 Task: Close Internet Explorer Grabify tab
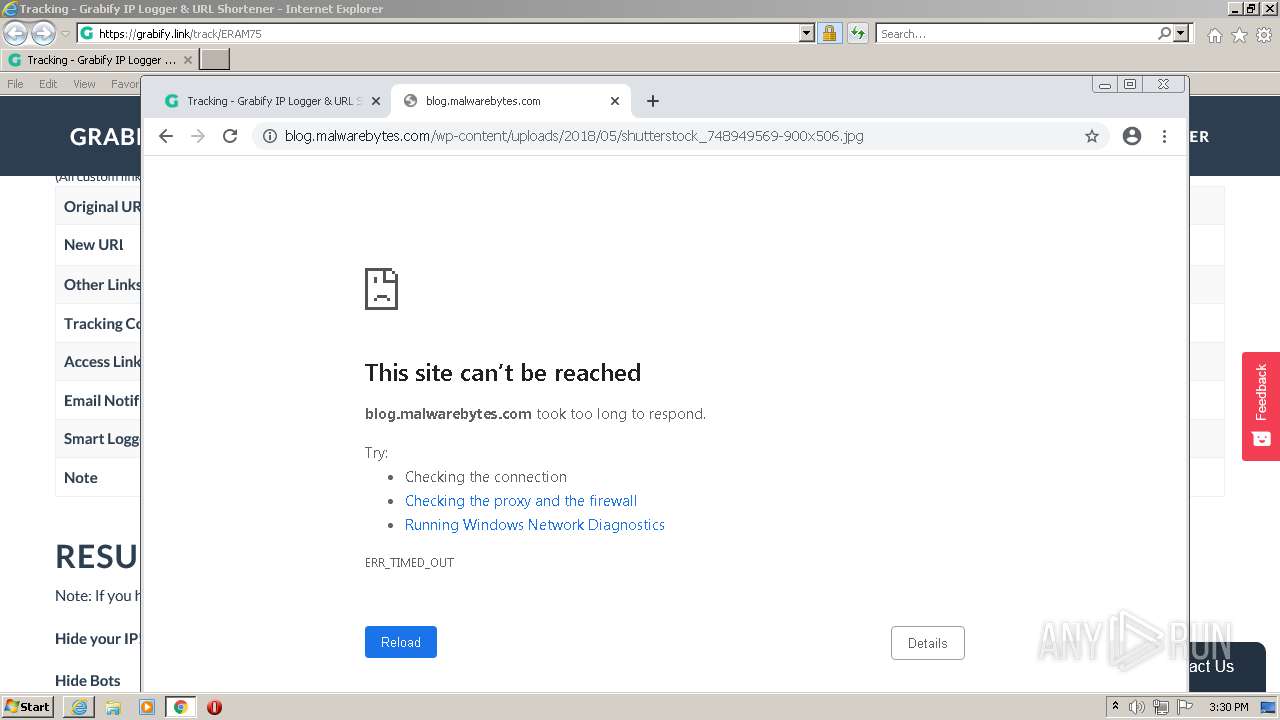pyautogui.click(x=187, y=60)
